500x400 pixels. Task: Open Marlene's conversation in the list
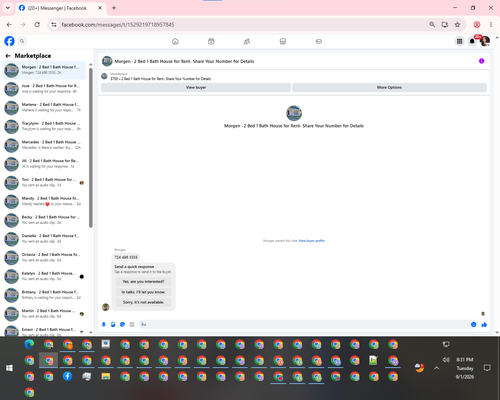[x=44, y=107]
